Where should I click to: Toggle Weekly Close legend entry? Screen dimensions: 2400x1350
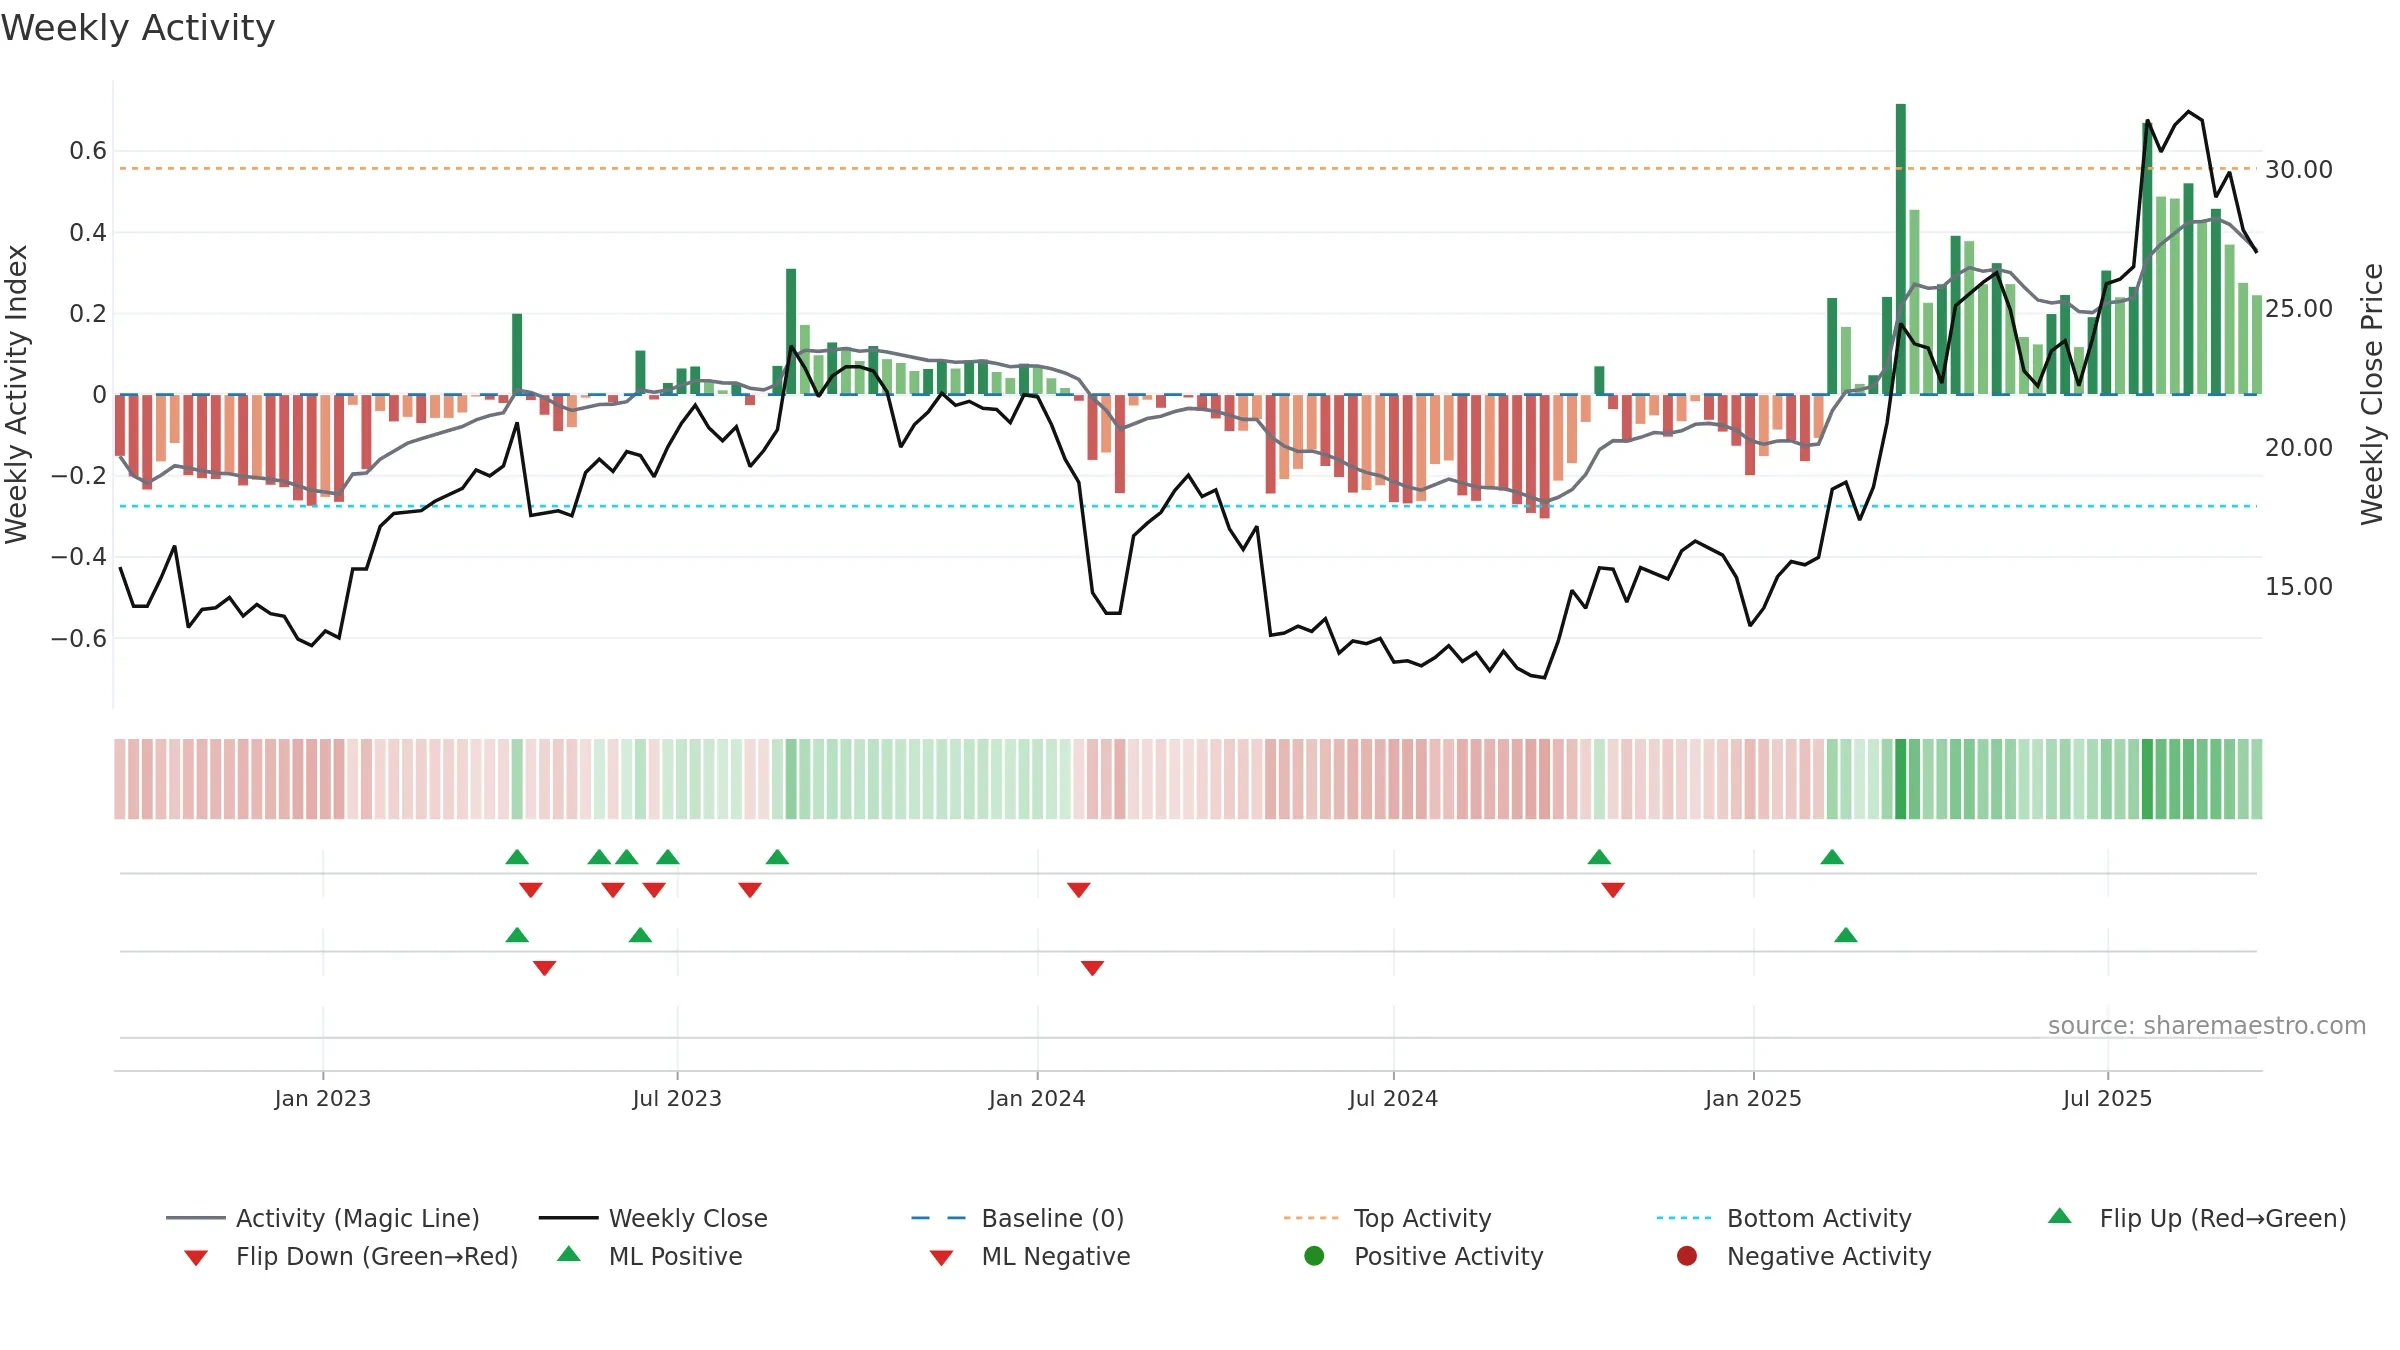tap(653, 1218)
